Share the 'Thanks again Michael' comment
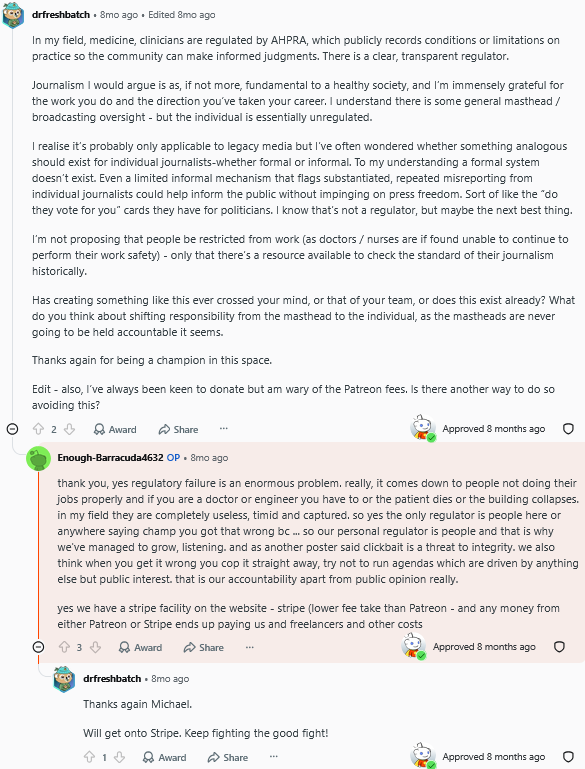The height and width of the screenshot is (769, 585). point(228,757)
